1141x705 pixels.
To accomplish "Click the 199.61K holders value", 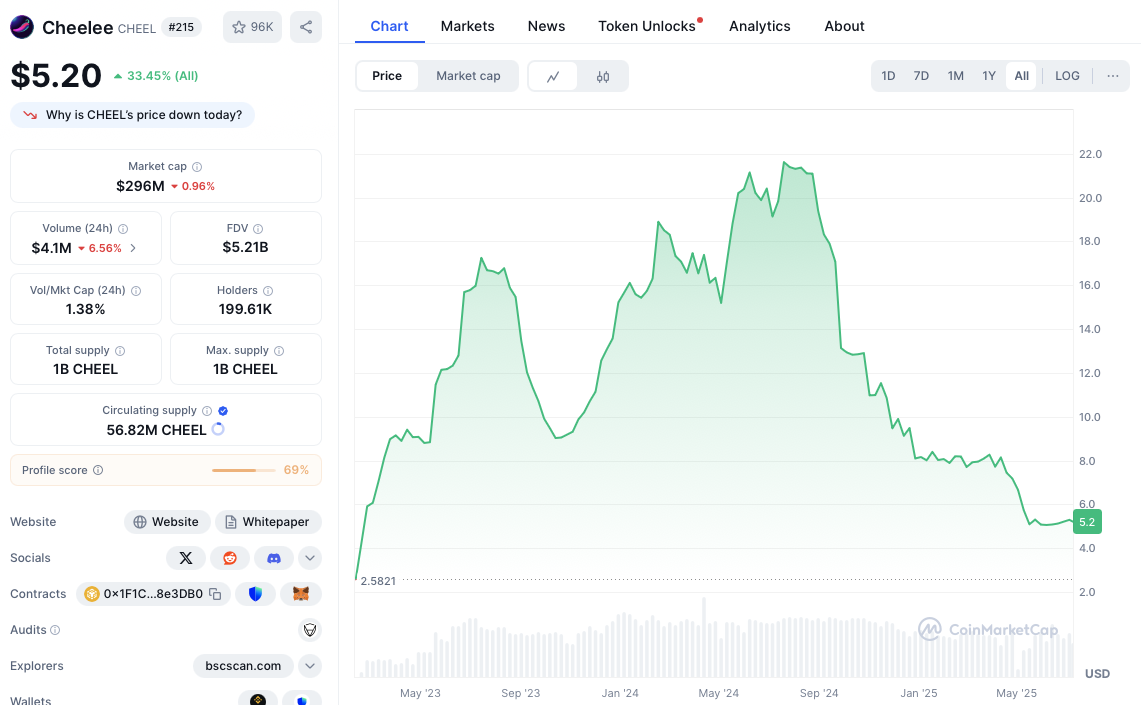I will pos(245,309).
